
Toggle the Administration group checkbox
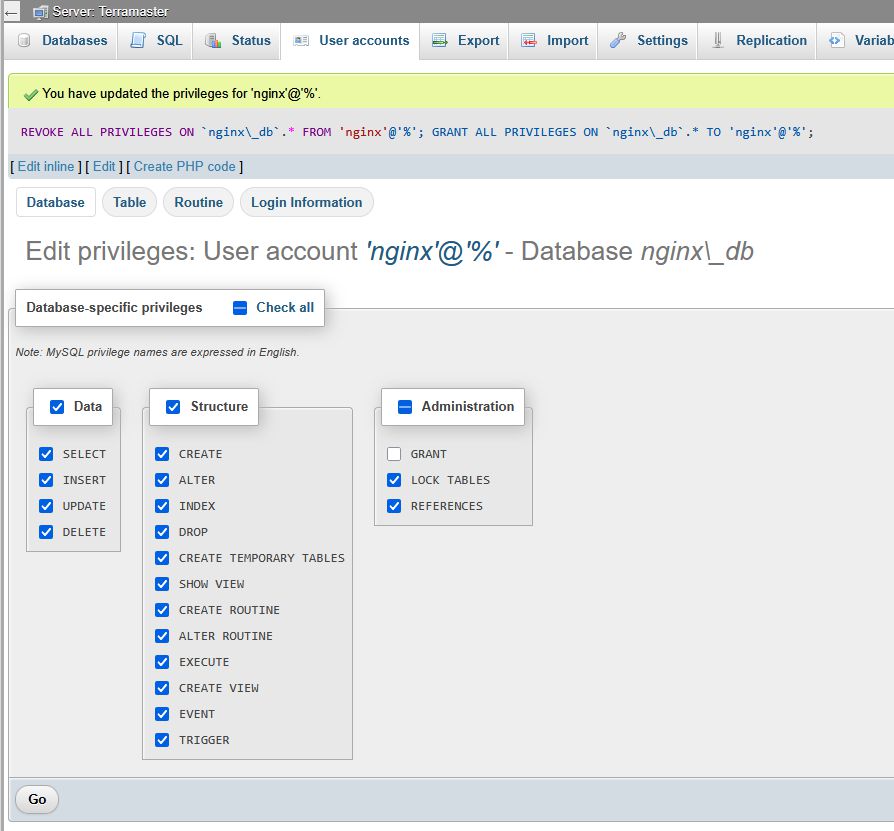tap(405, 407)
